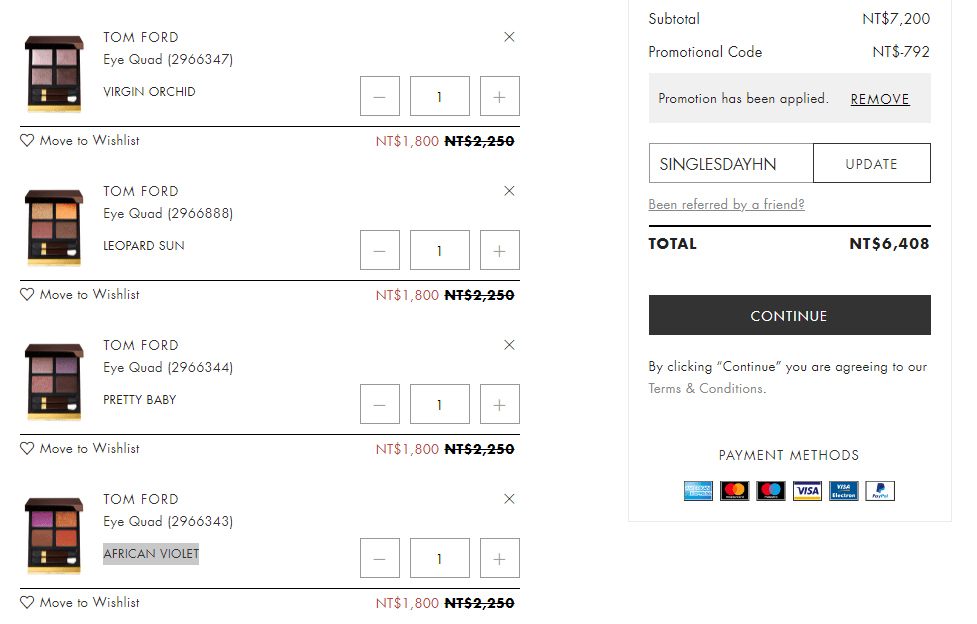Move Virgin Orchid to Wishlist
The height and width of the screenshot is (624, 977).
click(x=80, y=141)
